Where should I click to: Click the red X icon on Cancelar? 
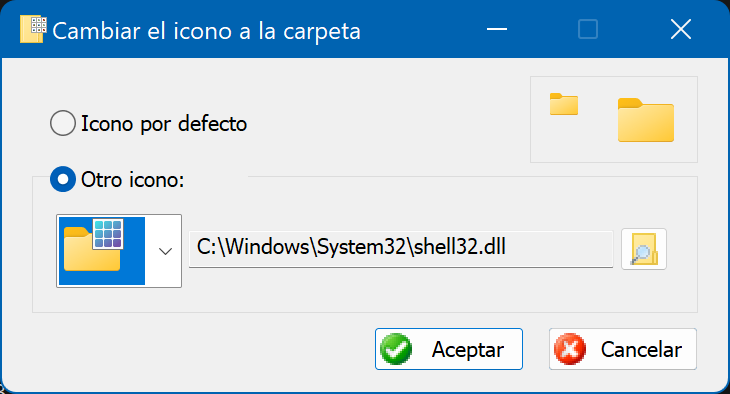point(570,349)
